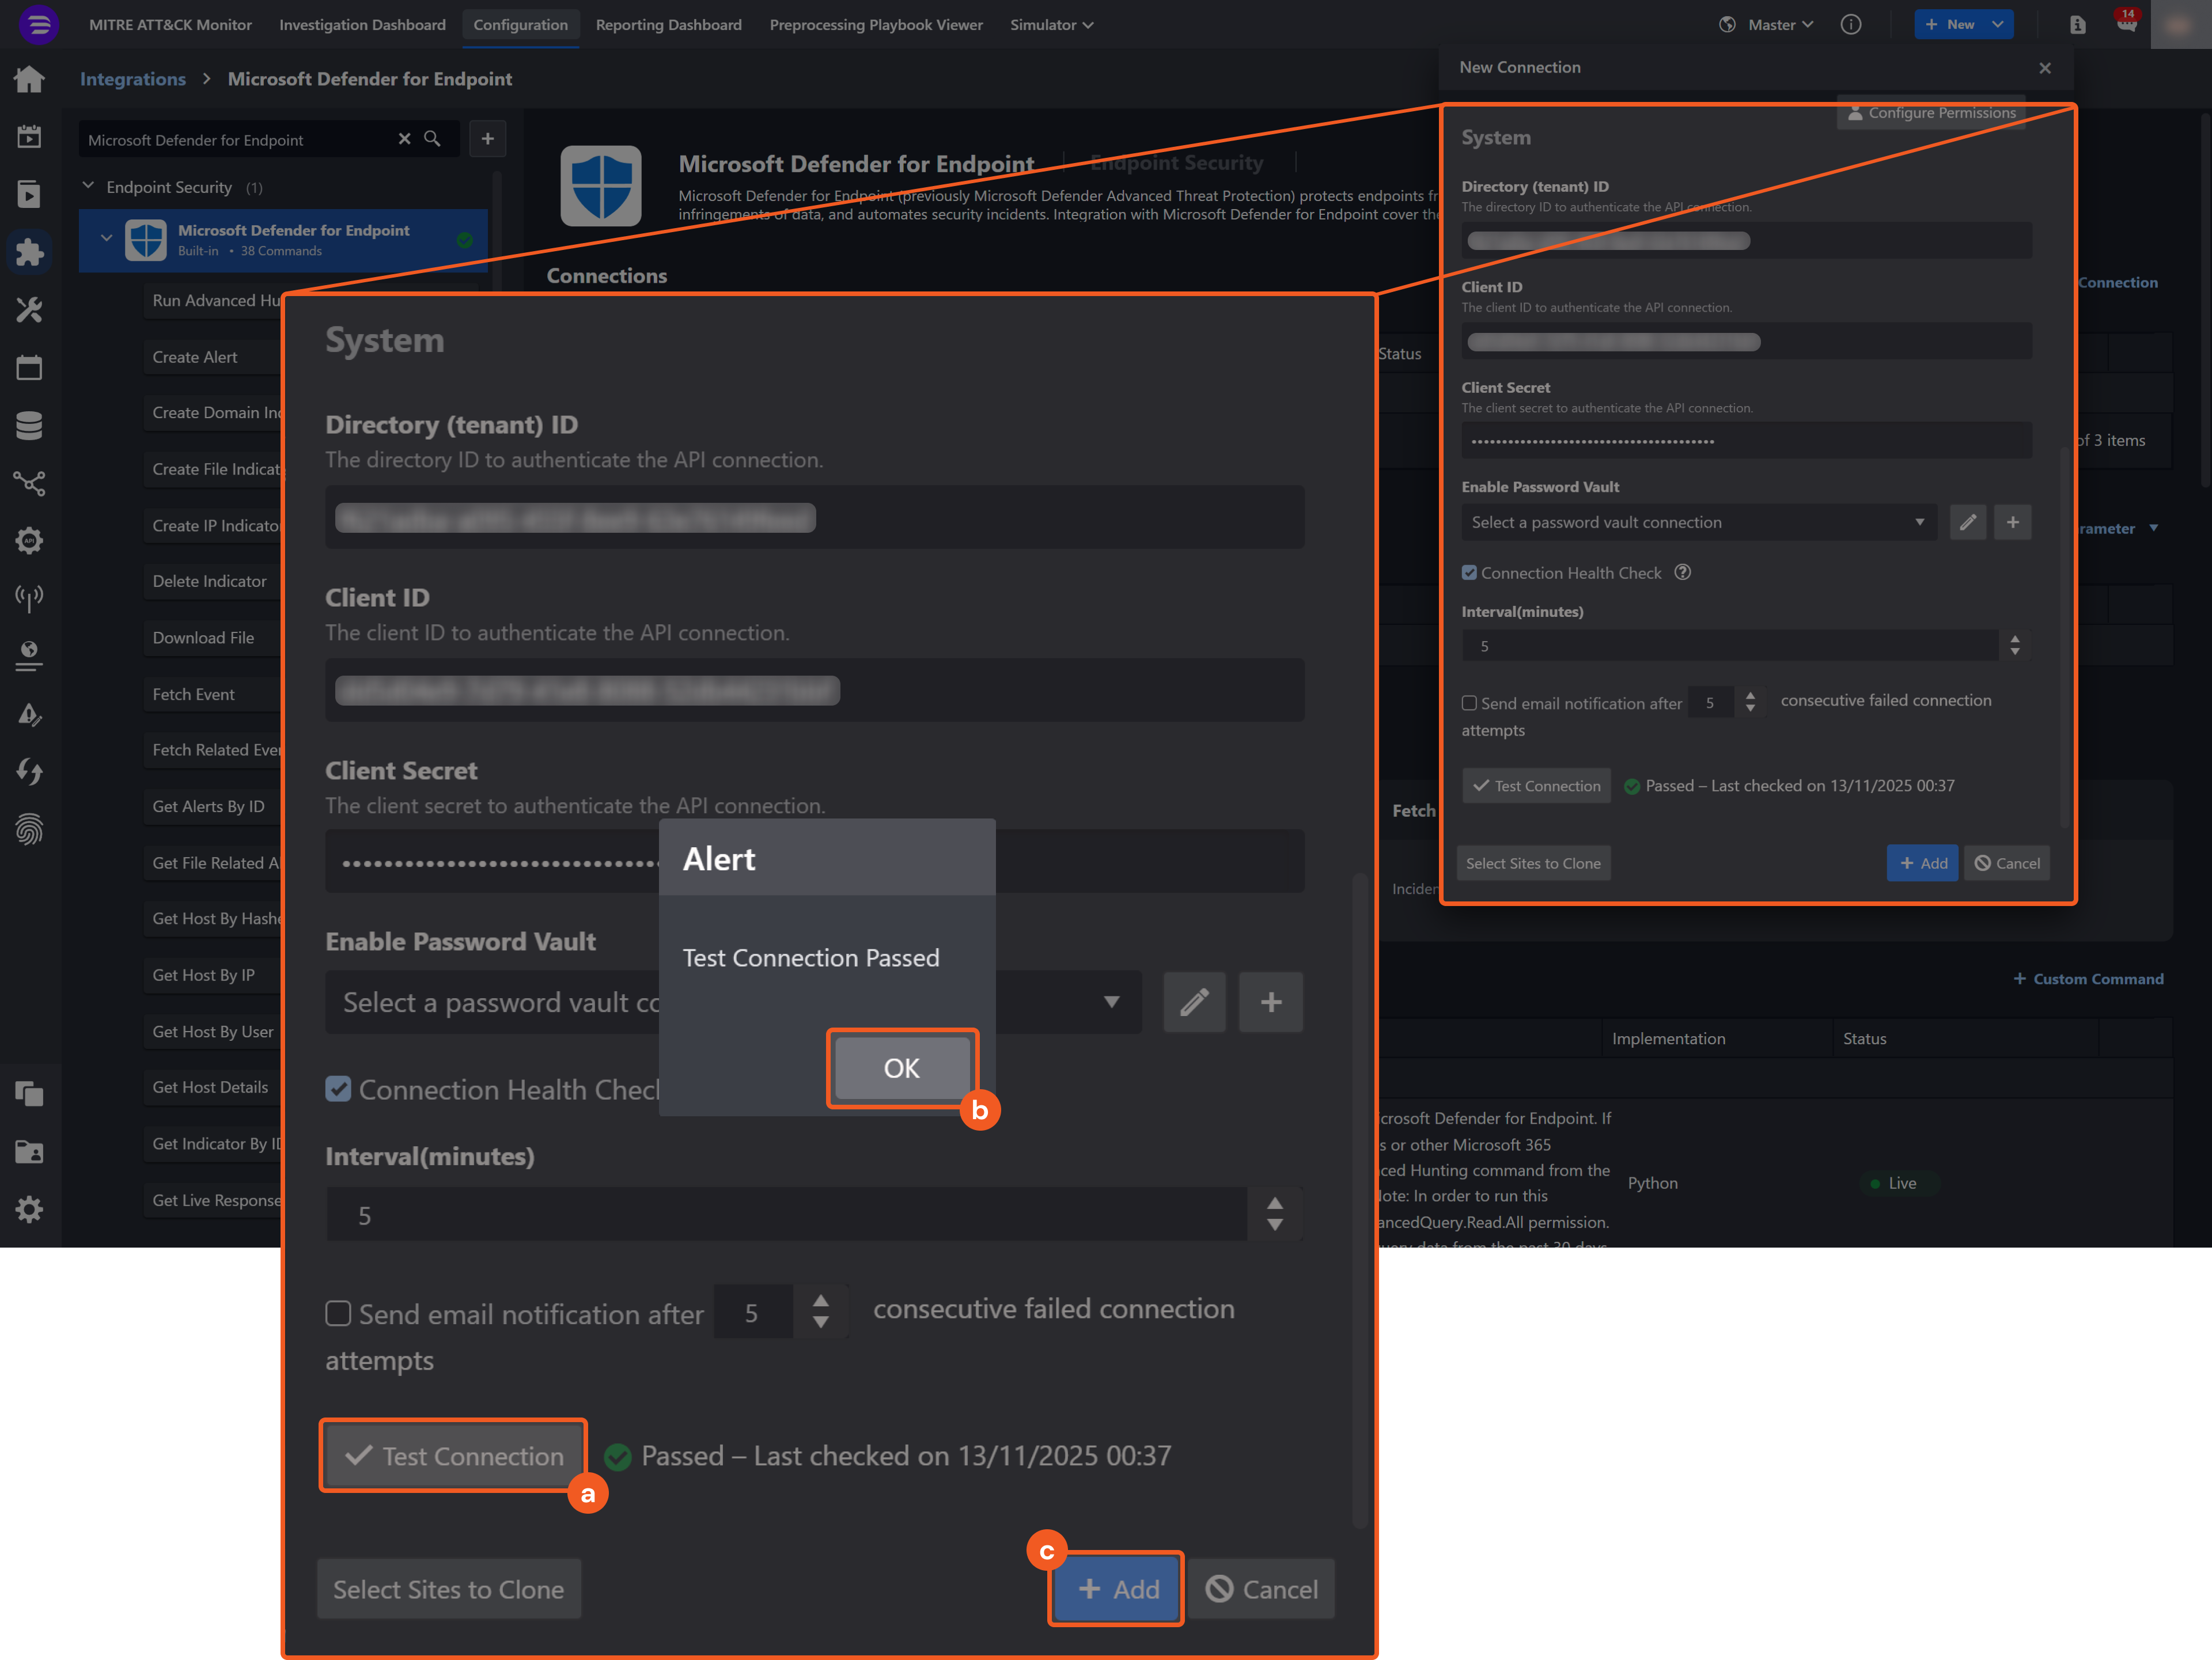This screenshot has height=1660, width=2212.
Task: Switch to the Reporting Dashboard tab
Action: [x=668, y=24]
